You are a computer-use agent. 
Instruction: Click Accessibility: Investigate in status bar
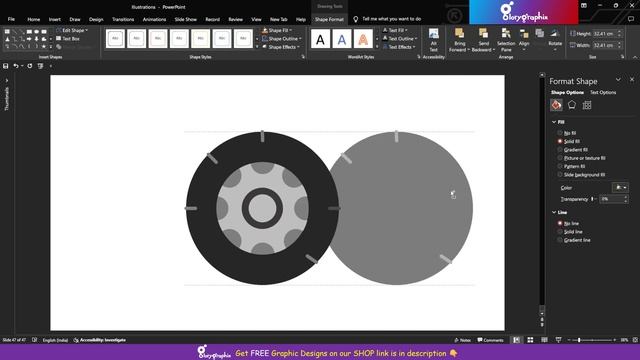100,340
